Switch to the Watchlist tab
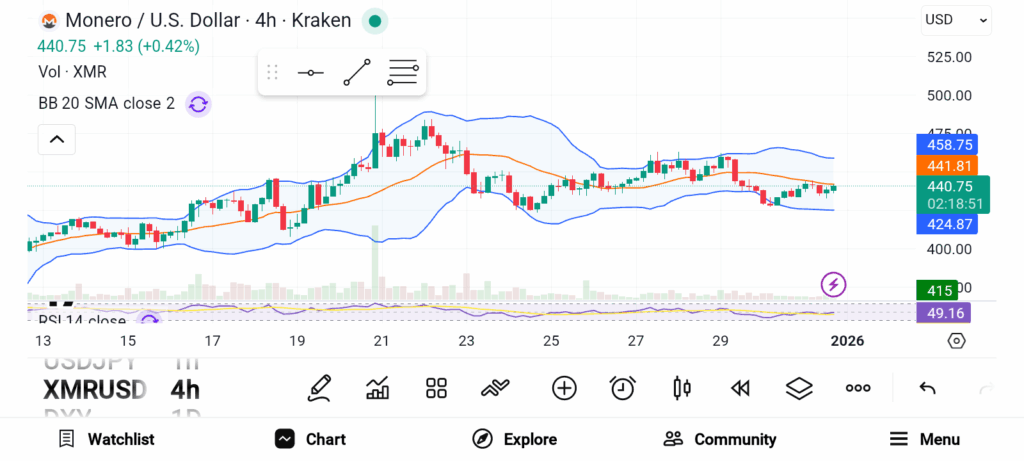The height and width of the screenshot is (461, 1024). 106,439
